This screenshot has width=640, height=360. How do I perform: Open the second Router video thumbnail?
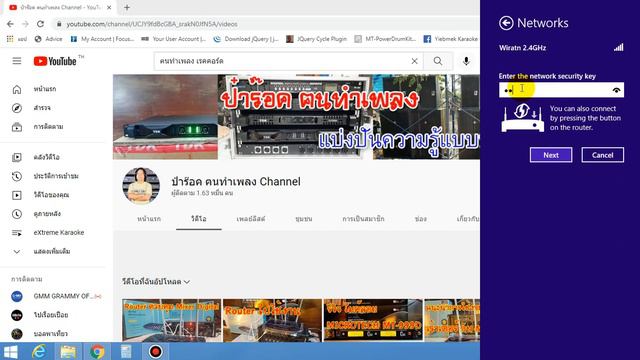272,320
